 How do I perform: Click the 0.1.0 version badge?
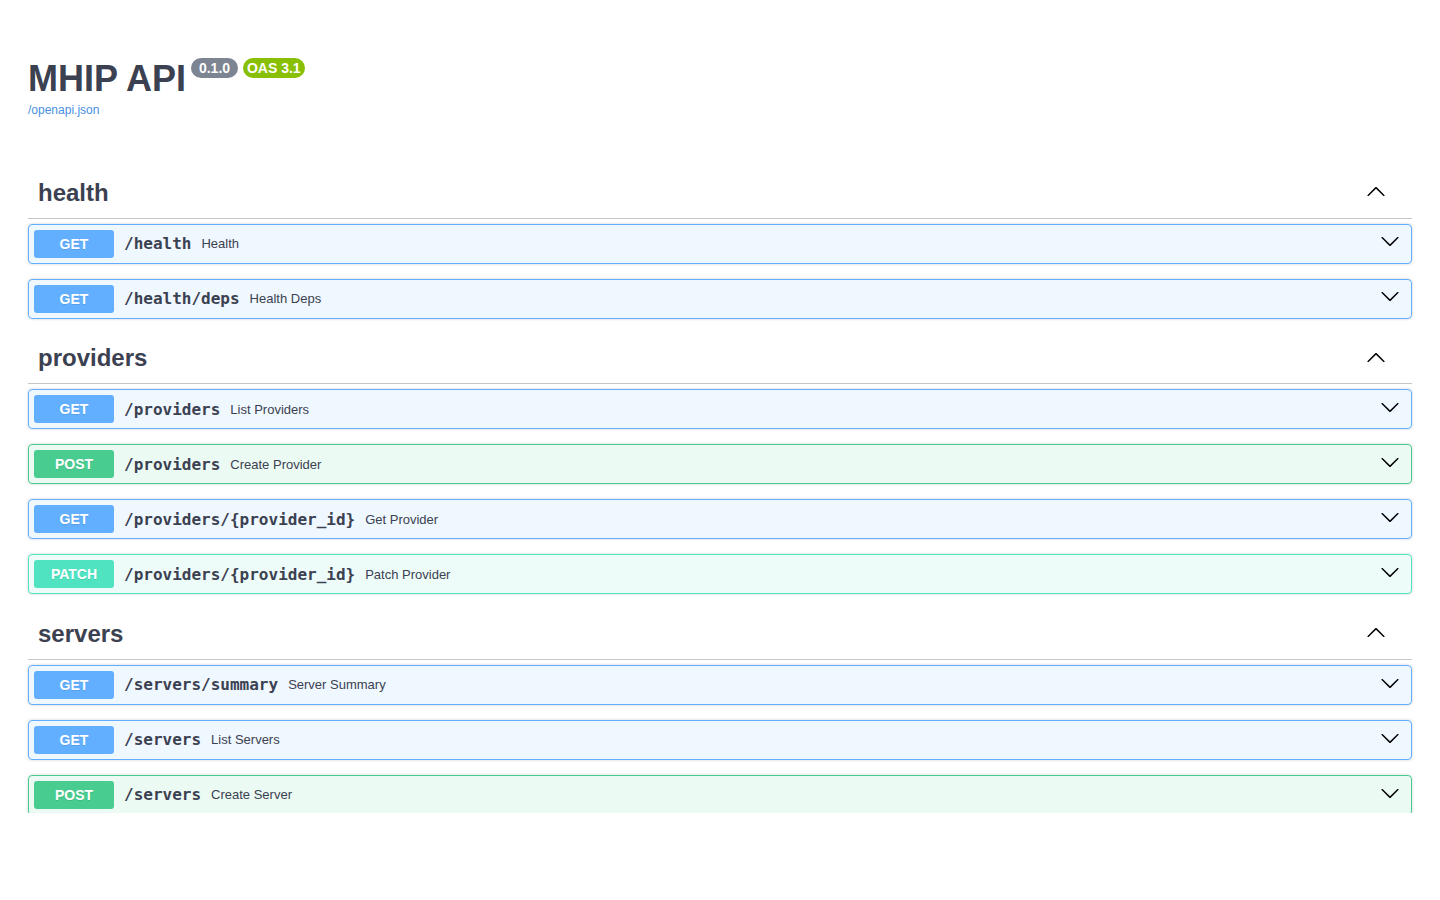[214, 68]
